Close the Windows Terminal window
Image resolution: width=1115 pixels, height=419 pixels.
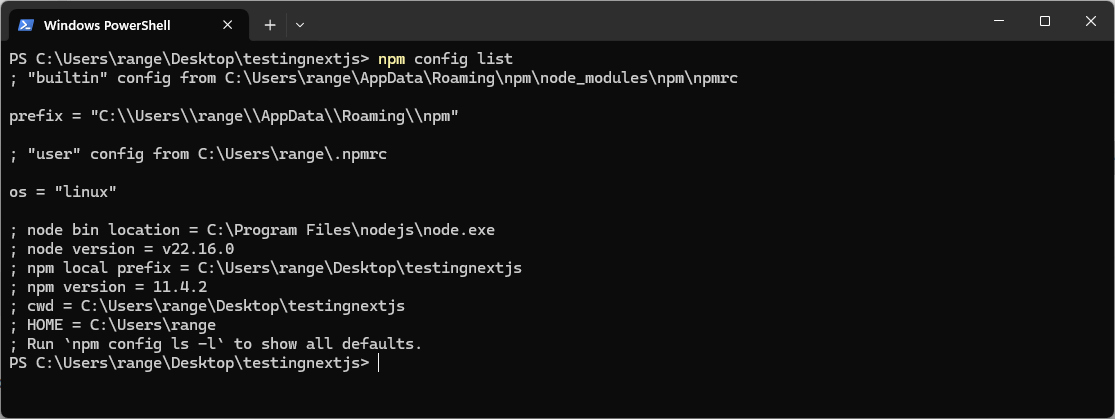pyautogui.click(x=1090, y=21)
